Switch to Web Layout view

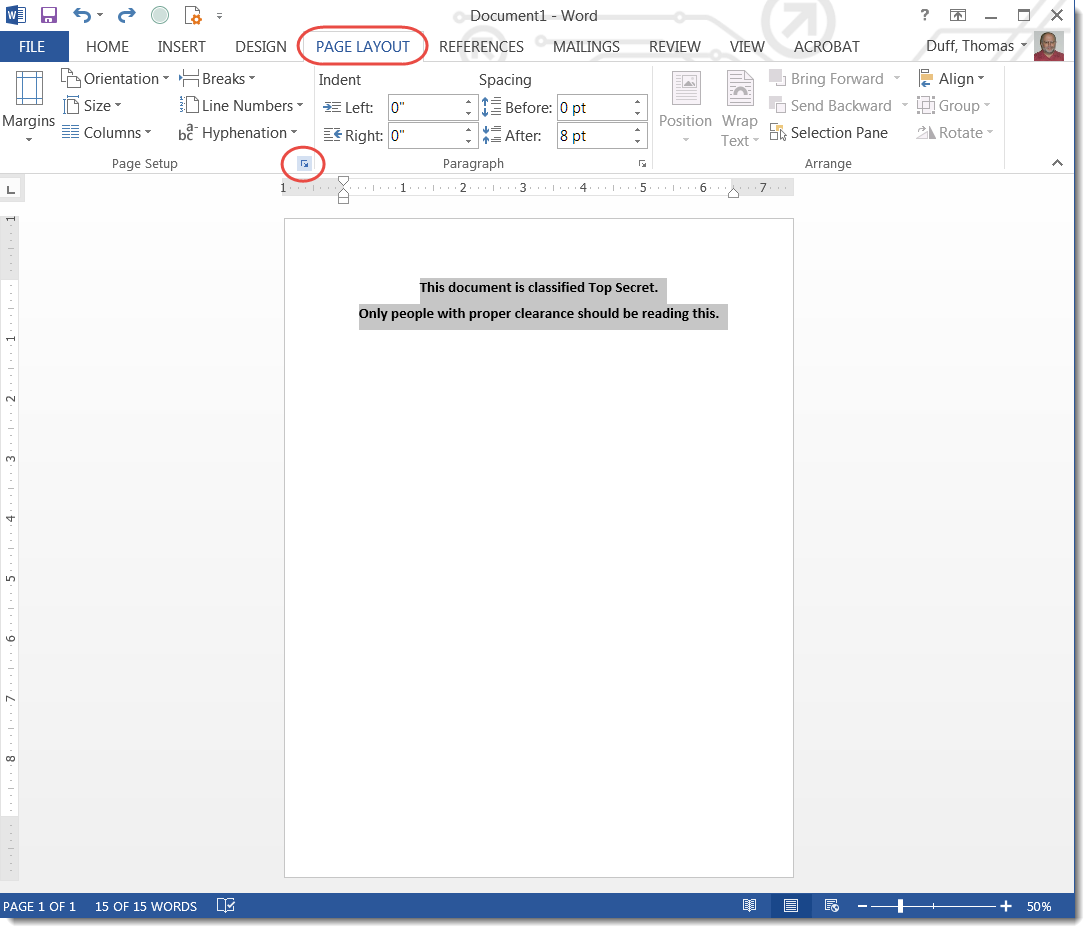[831, 906]
